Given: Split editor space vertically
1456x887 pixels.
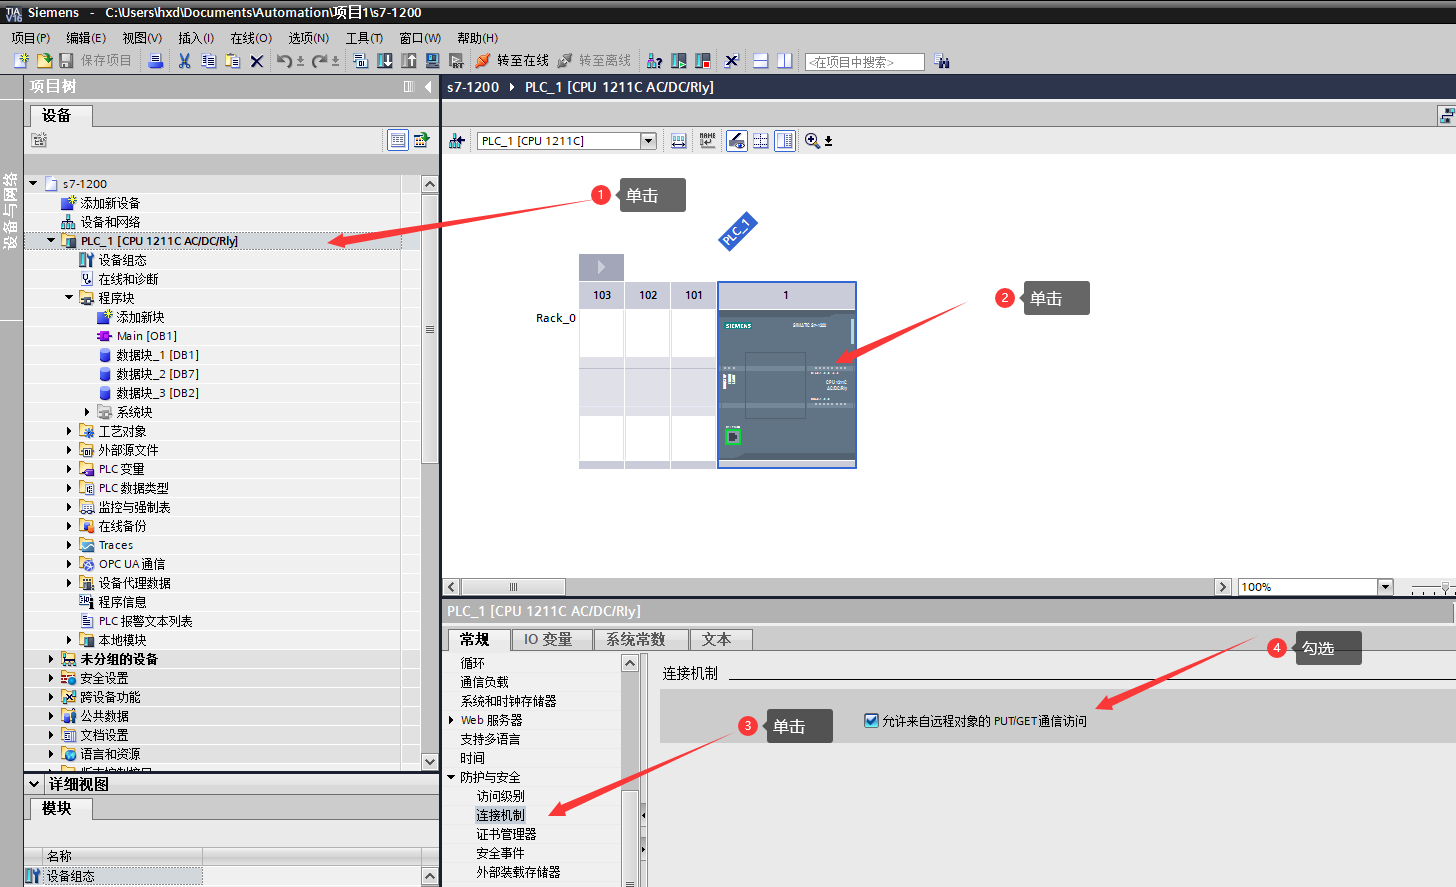Looking at the screenshot, I should click(785, 61).
